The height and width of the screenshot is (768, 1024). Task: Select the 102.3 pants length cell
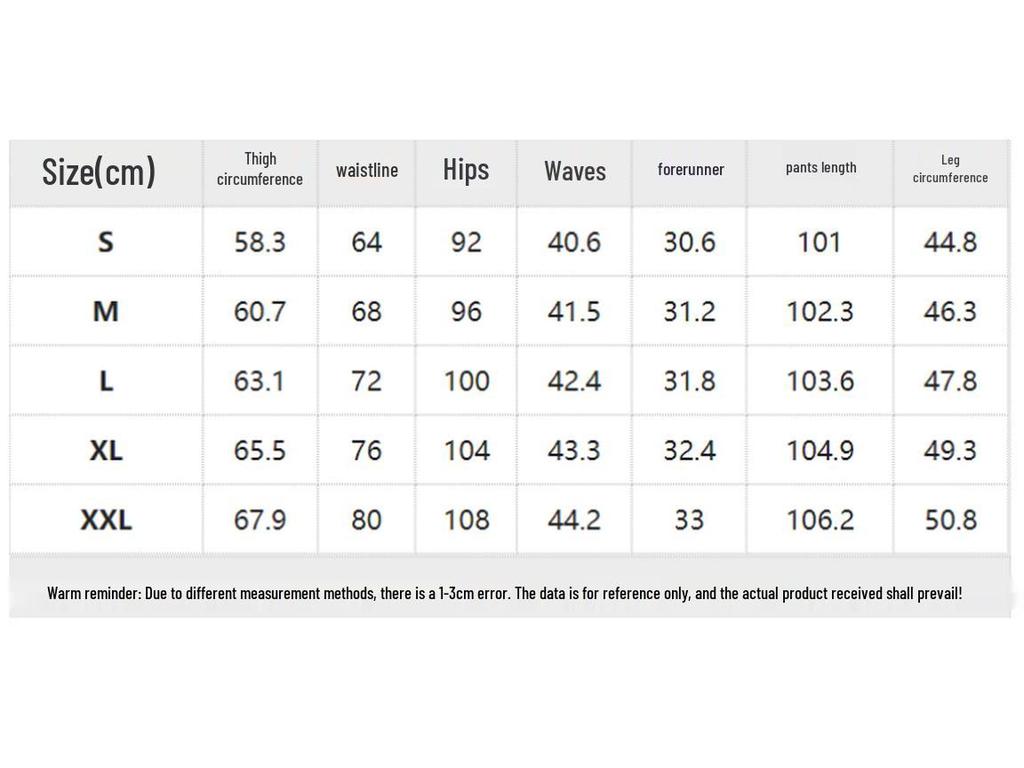[820, 312]
